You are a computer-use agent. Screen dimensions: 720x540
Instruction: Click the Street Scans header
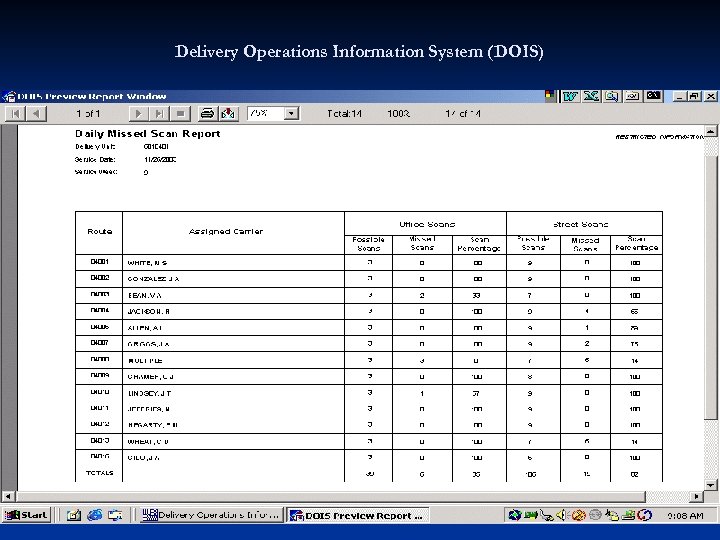click(580, 224)
